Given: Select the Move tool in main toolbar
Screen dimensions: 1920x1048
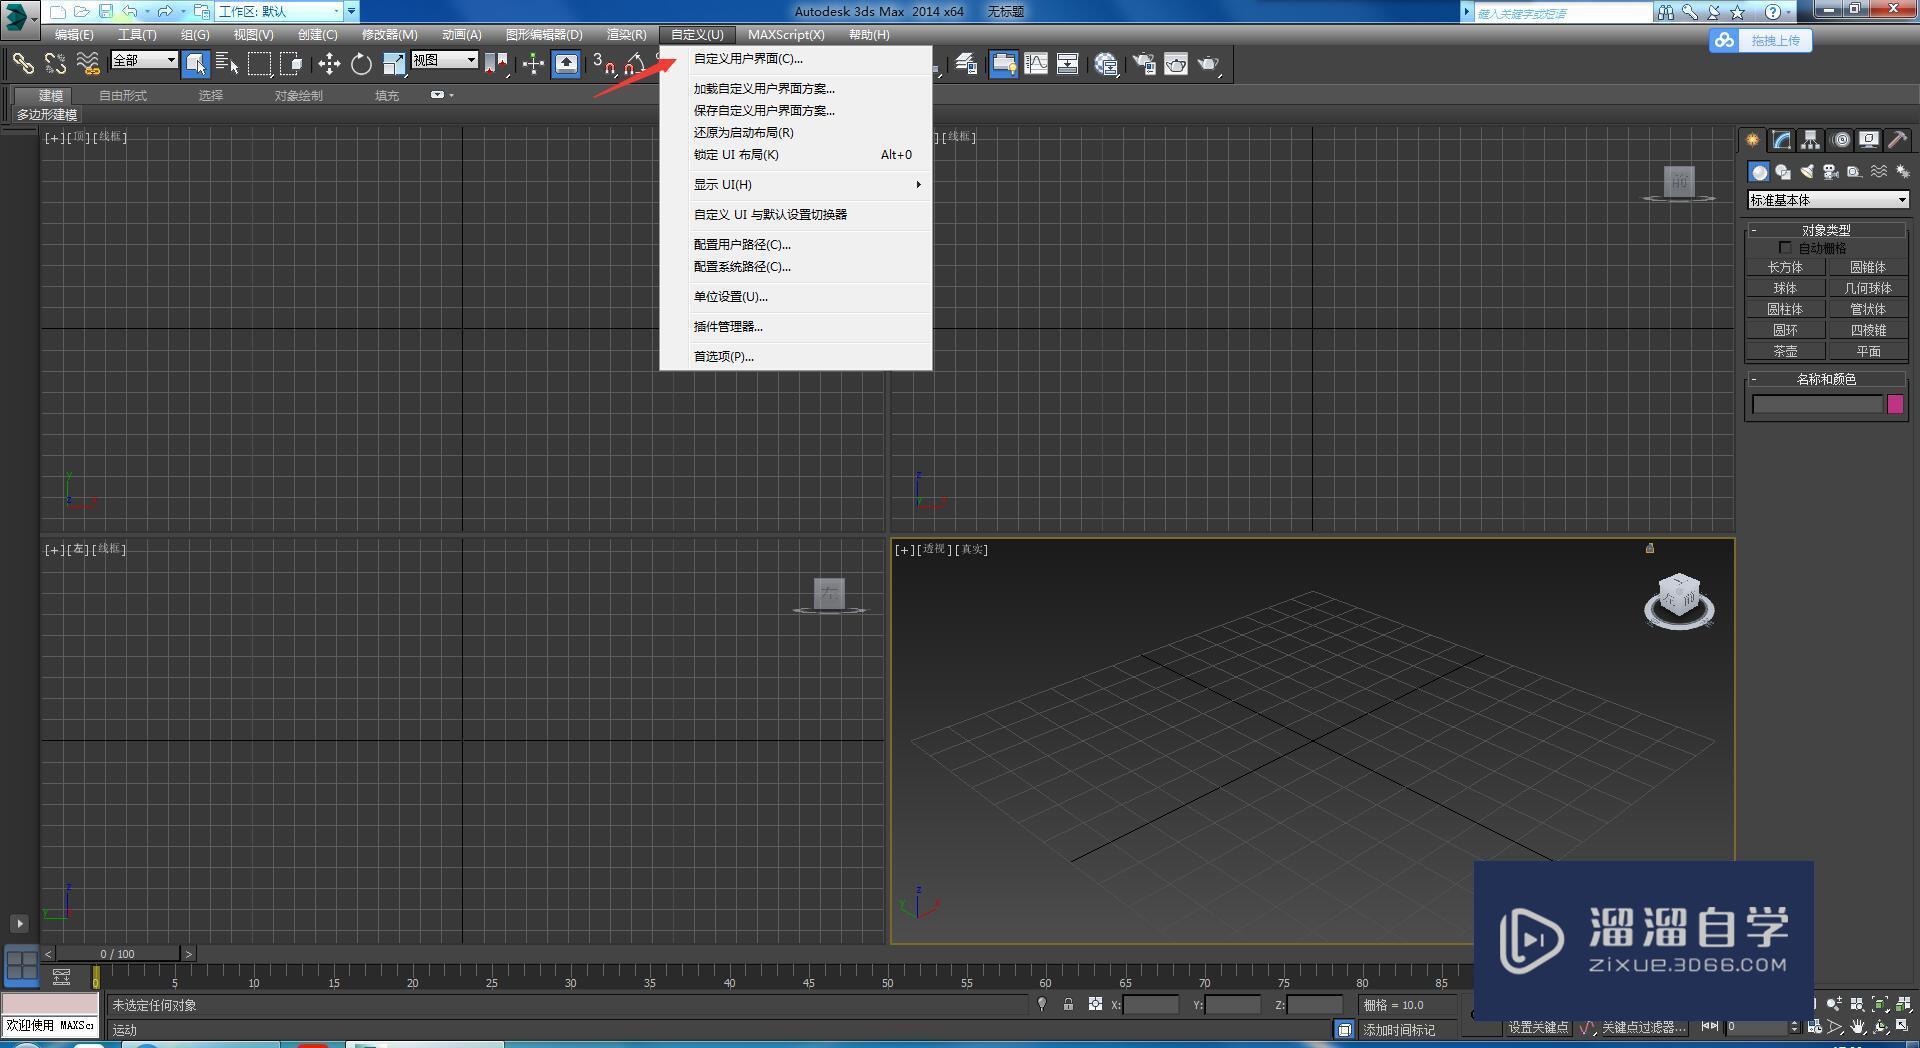Looking at the screenshot, I should [x=329, y=64].
